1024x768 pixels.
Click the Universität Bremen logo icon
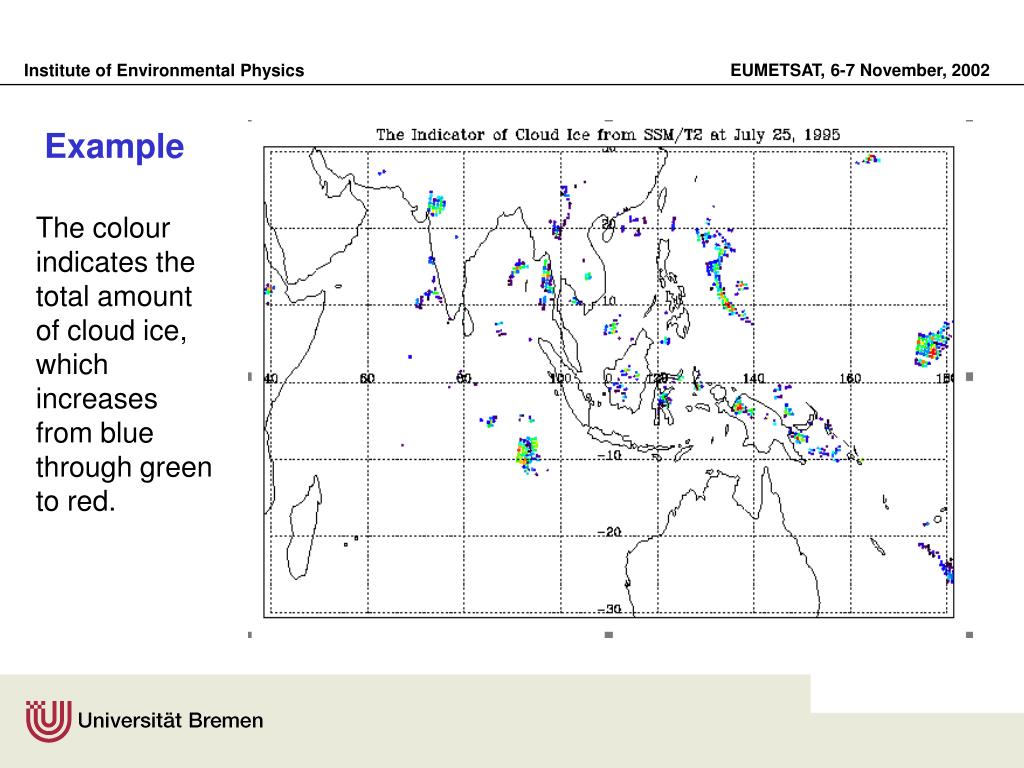pyautogui.click(x=48, y=721)
